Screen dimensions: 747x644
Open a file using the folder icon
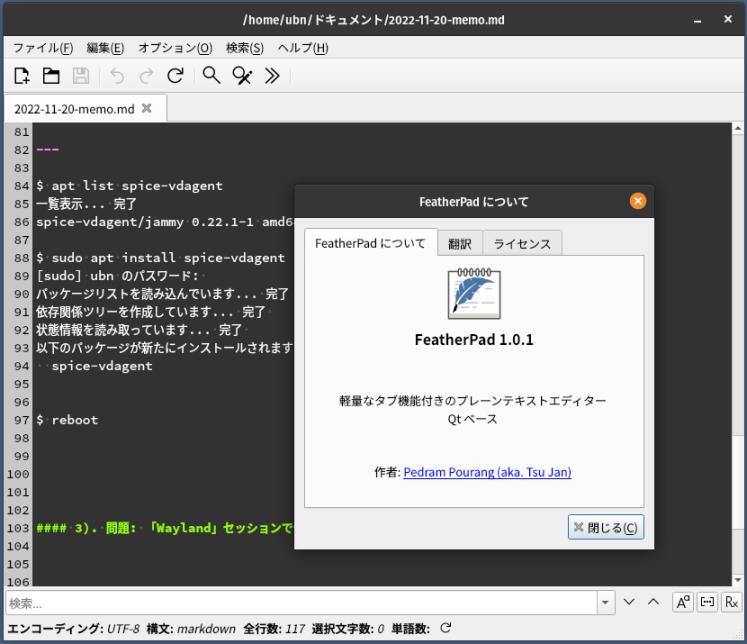51,76
